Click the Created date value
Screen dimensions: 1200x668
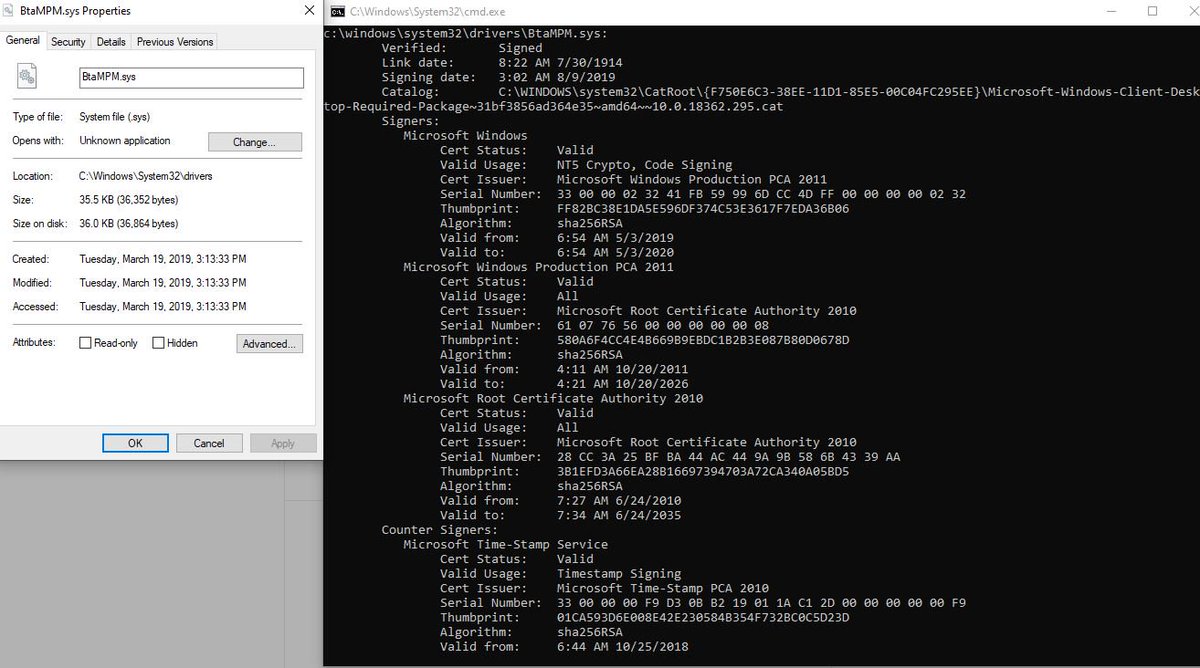tap(163, 259)
